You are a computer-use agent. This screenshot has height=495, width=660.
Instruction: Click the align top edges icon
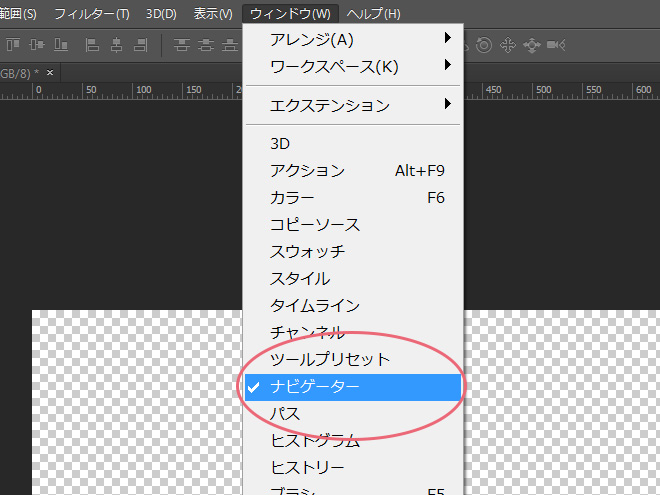pos(14,44)
